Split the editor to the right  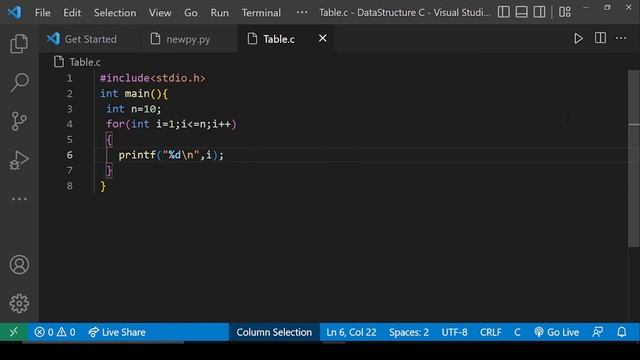point(600,38)
